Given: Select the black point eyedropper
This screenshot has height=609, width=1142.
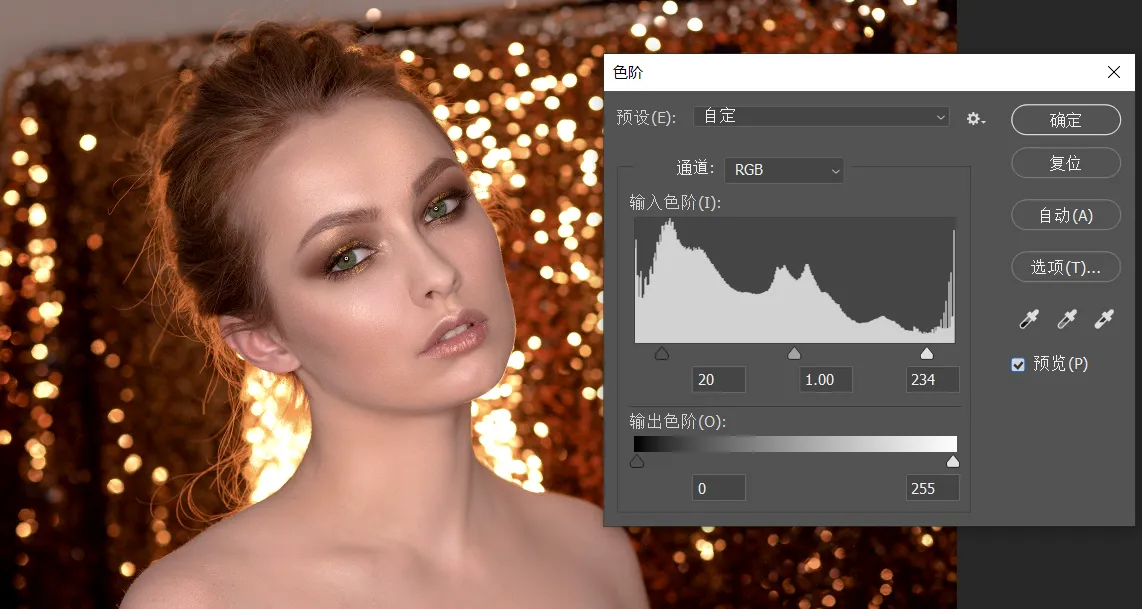Looking at the screenshot, I should (1028, 319).
